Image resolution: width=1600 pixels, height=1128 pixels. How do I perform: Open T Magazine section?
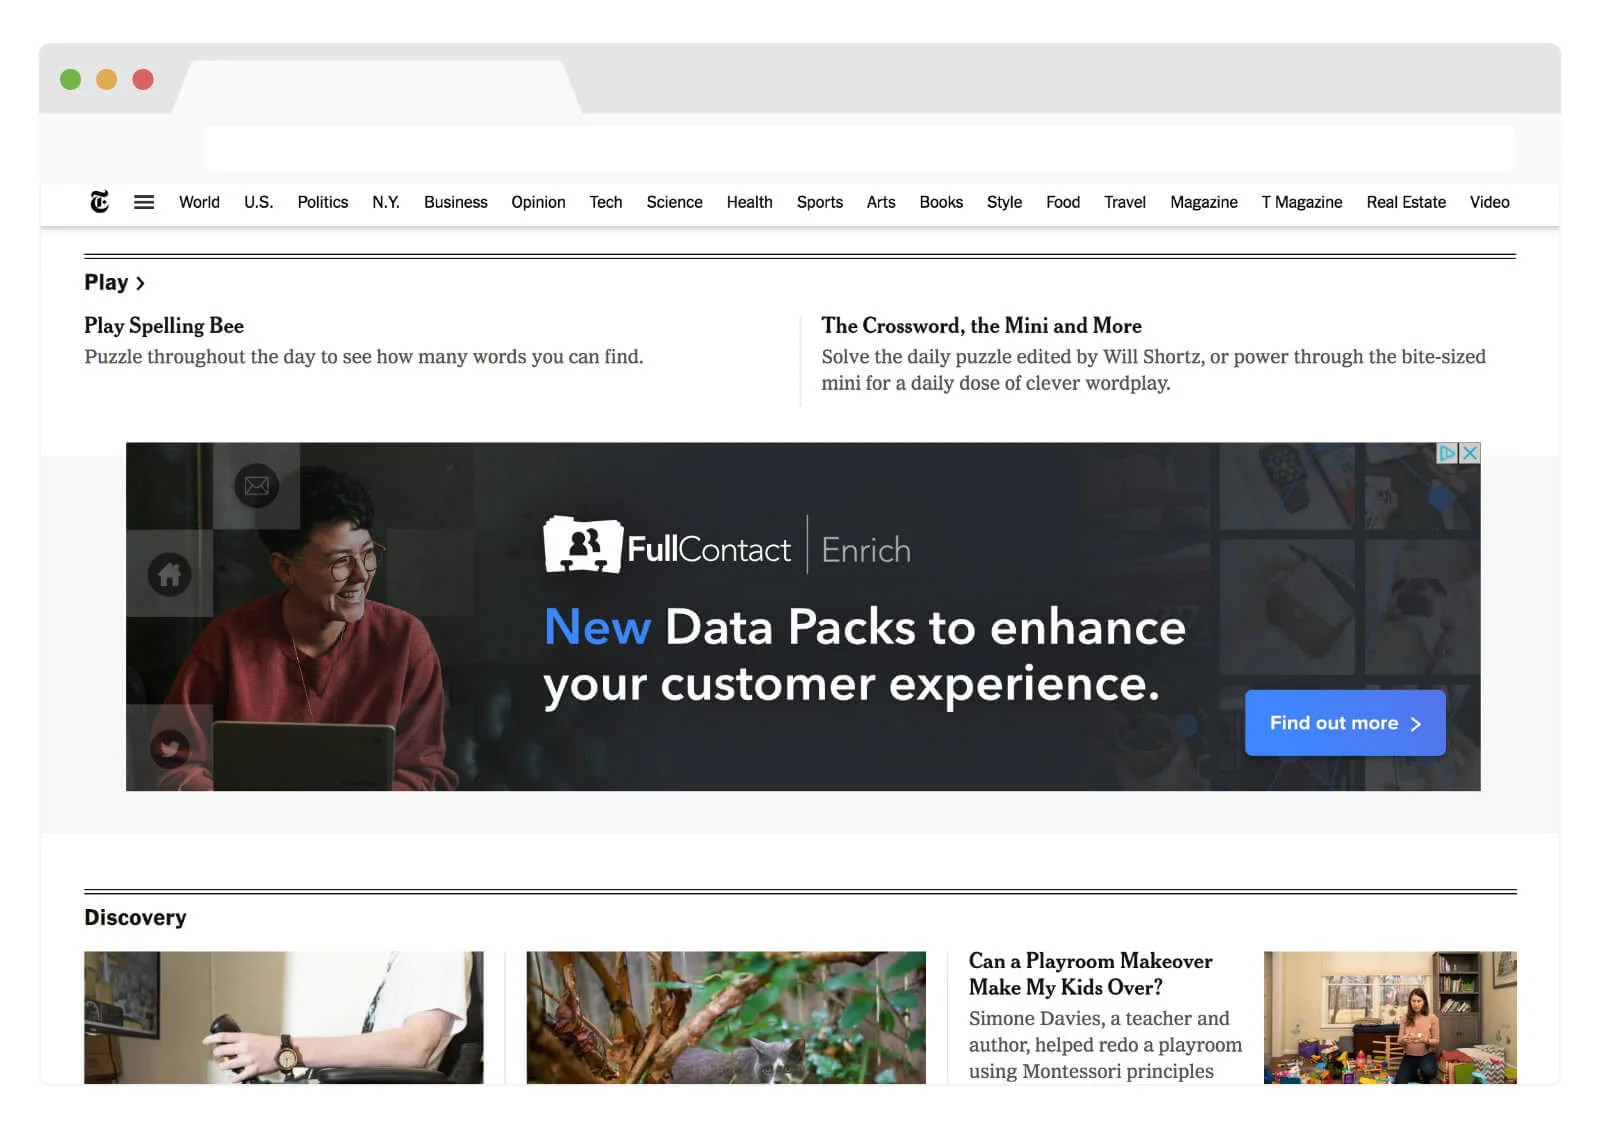click(1302, 202)
